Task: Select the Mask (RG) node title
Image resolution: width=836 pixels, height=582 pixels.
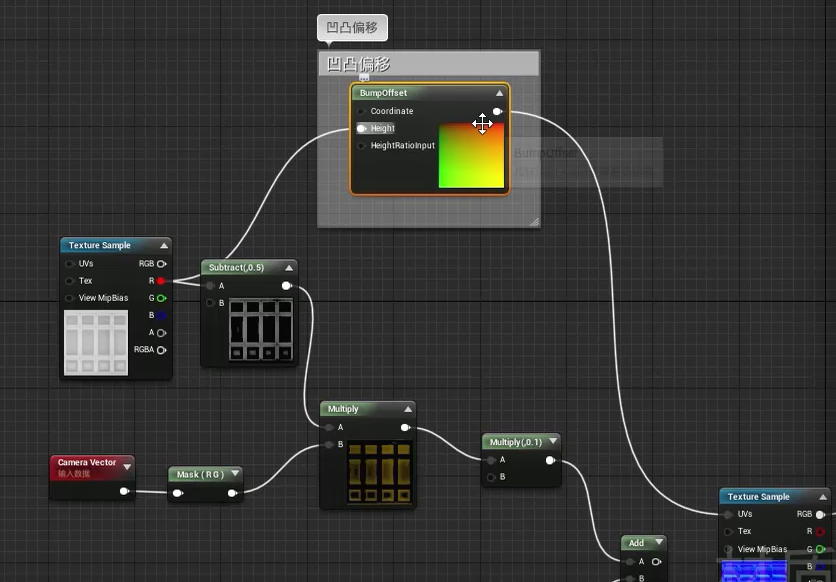Action: tap(200, 474)
